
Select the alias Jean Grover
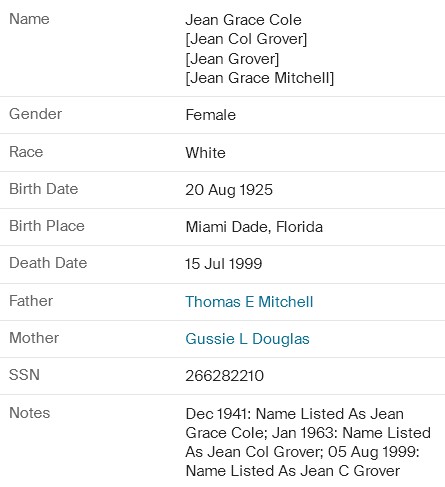pyautogui.click(x=232, y=59)
